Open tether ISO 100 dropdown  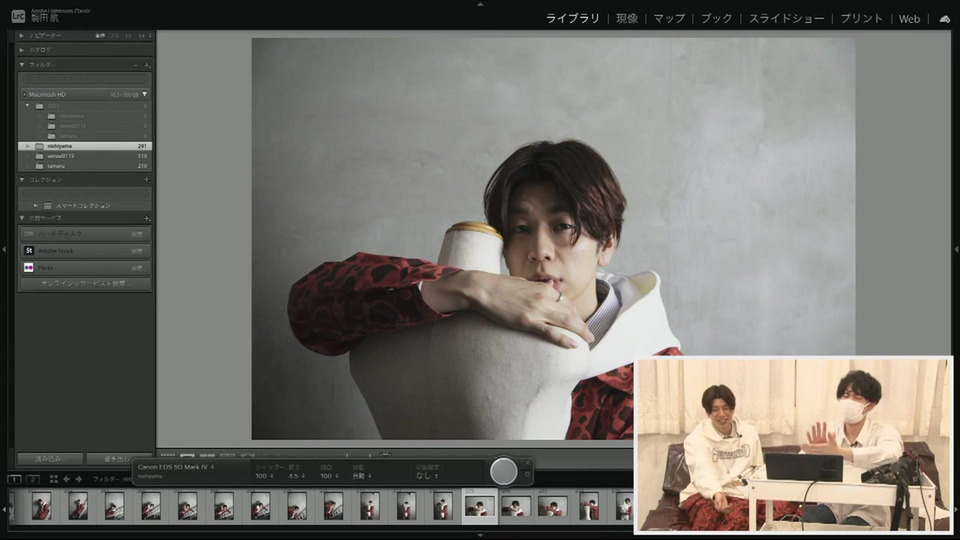coord(329,476)
